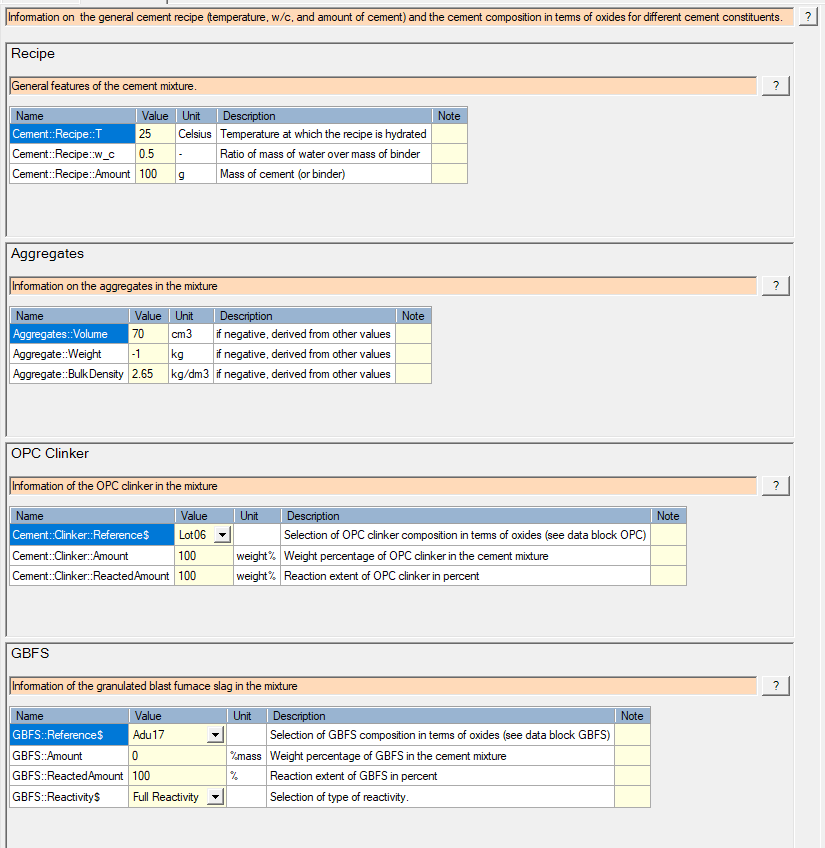Edit the Aggregates Volume value 70

click(149, 334)
